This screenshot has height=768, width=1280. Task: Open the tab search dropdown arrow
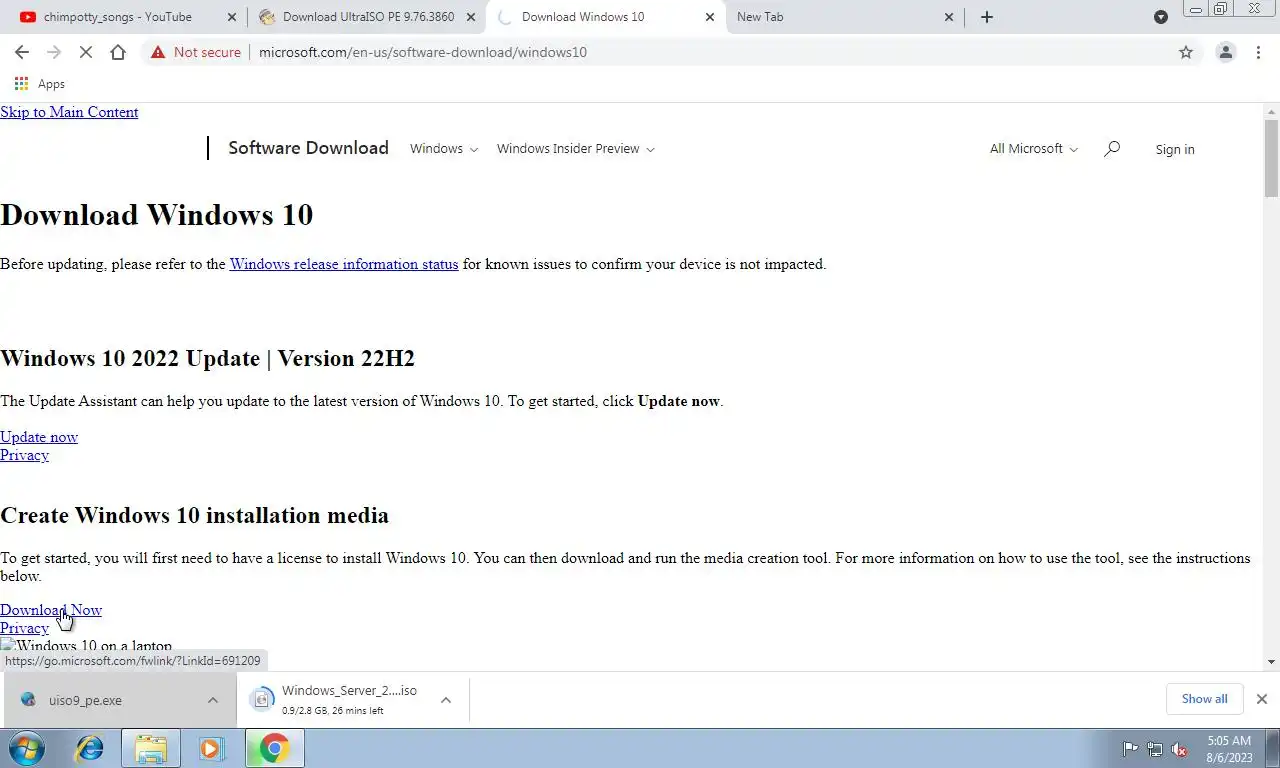[x=1161, y=17]
